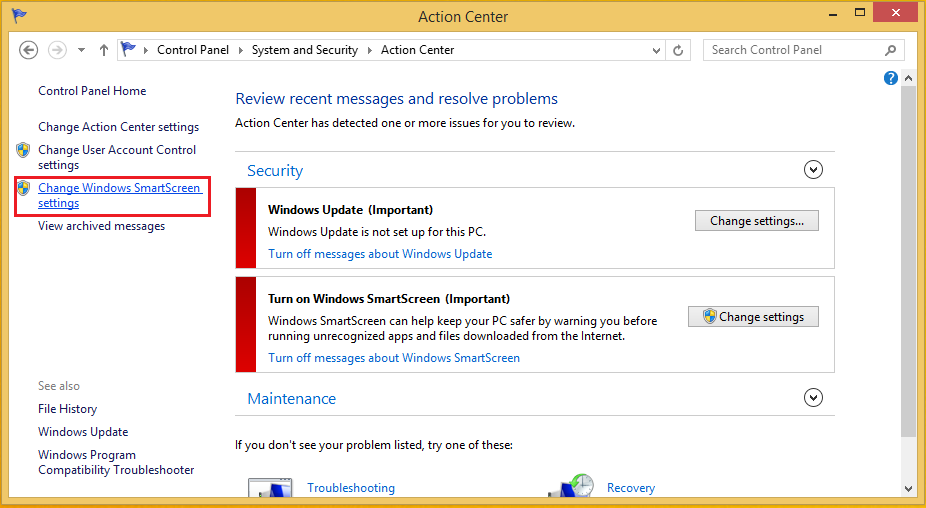Viewport: 926px width, 508px height.
Task: Click the Troubleshooting icon
Action: (270, 488)
